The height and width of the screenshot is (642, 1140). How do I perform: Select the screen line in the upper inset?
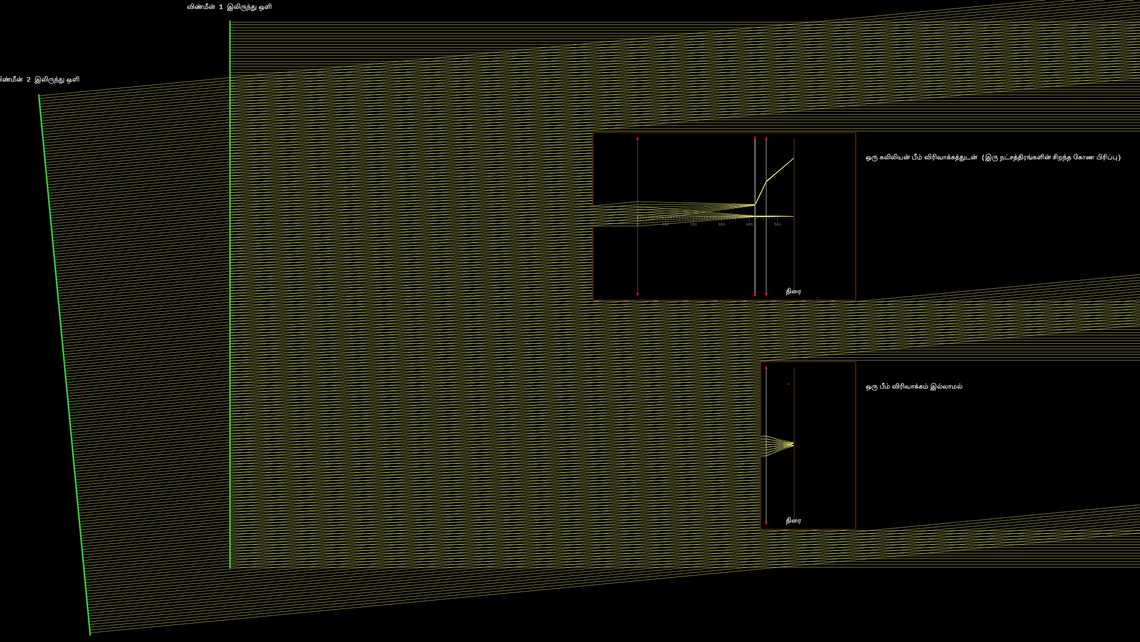pyautogui.click(x=794, y=250)
